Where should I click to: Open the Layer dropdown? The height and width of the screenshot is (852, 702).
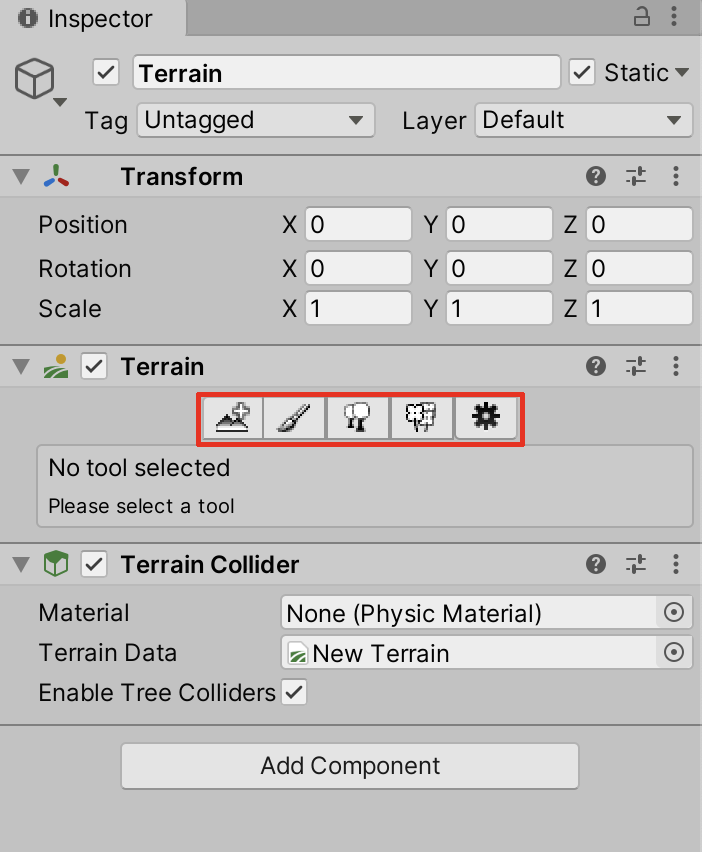tap(583, 121)
